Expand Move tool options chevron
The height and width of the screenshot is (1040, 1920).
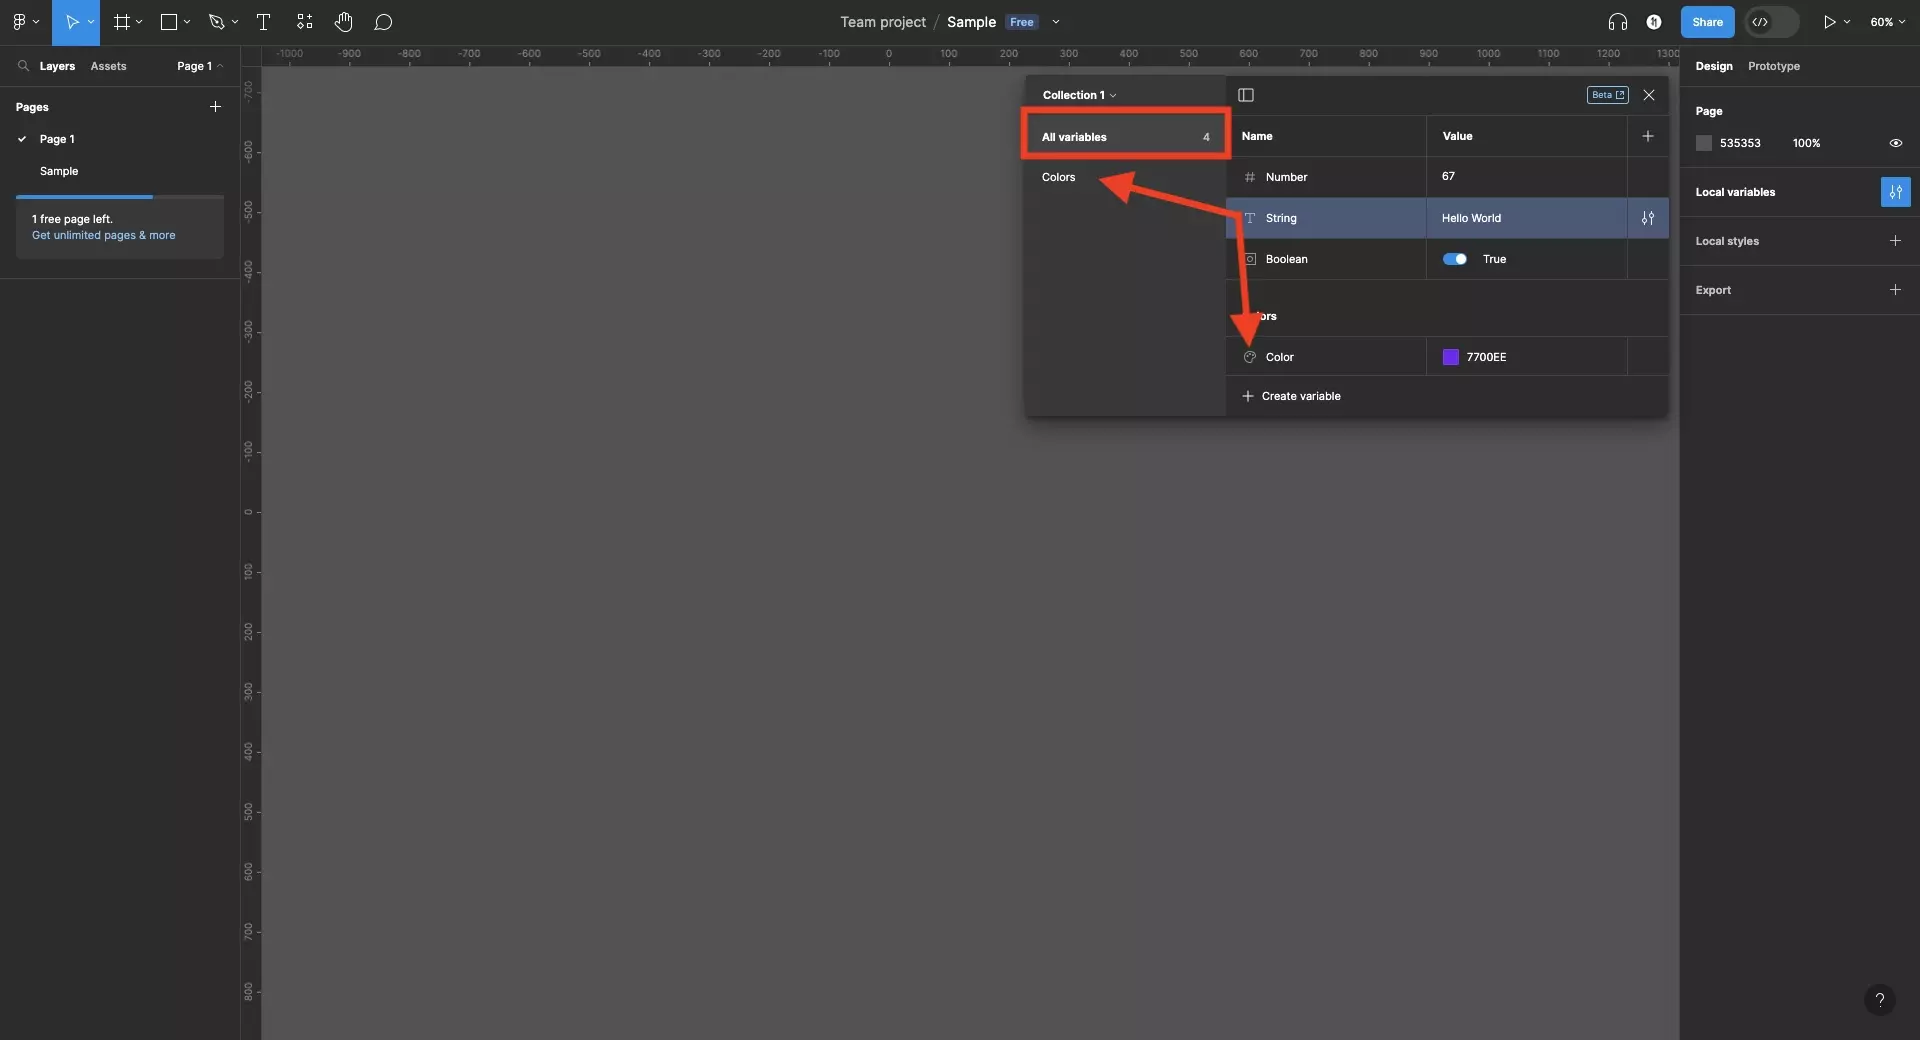(x=91, y=22)
